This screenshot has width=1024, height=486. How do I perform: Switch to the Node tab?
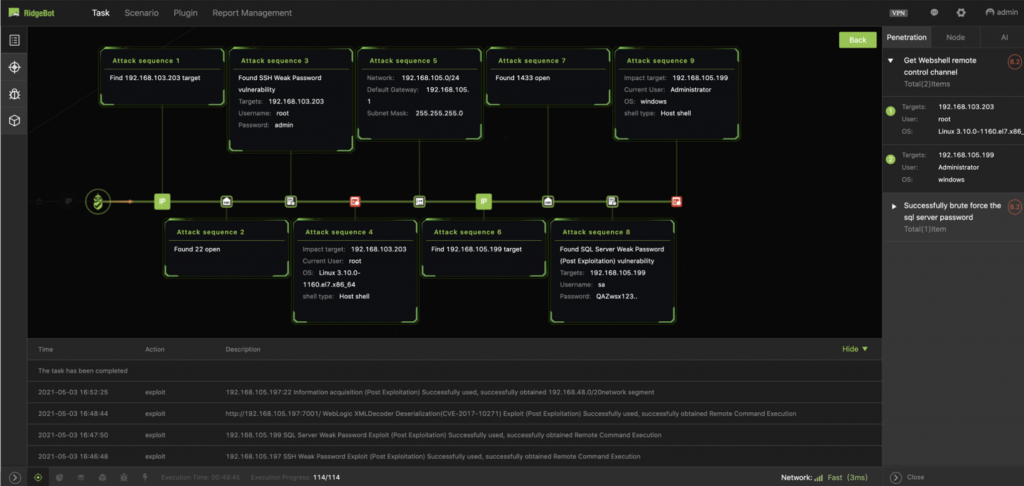955,38
